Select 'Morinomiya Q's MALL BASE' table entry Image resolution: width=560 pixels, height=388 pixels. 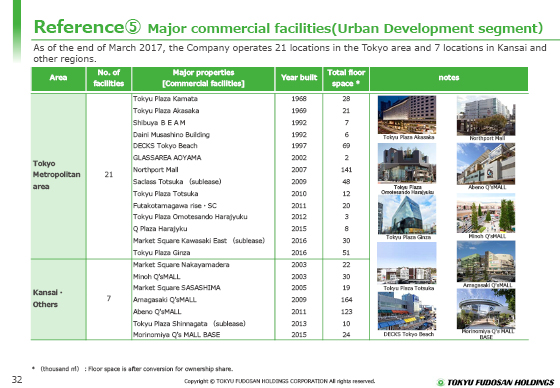(x=177, y=335)
